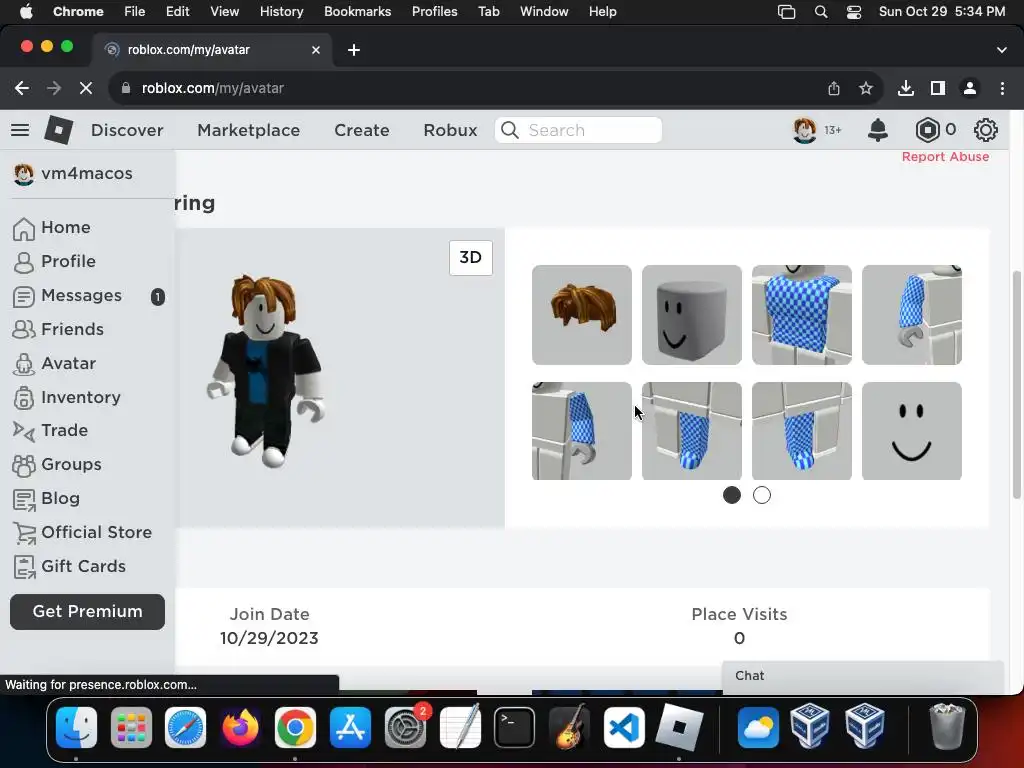Viewport: 1024px width, 768px height.
Task: Launch Terminal from the Dock
Action: 514,728
